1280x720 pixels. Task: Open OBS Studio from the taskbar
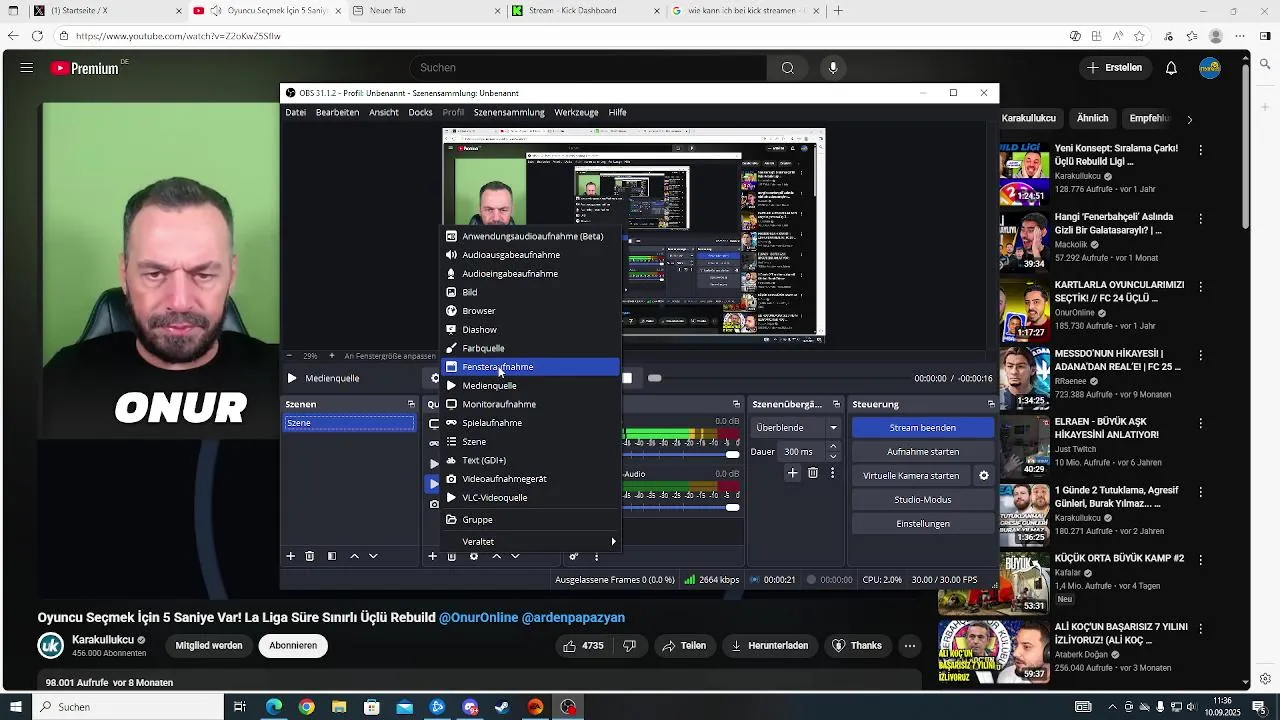point(568,707)
